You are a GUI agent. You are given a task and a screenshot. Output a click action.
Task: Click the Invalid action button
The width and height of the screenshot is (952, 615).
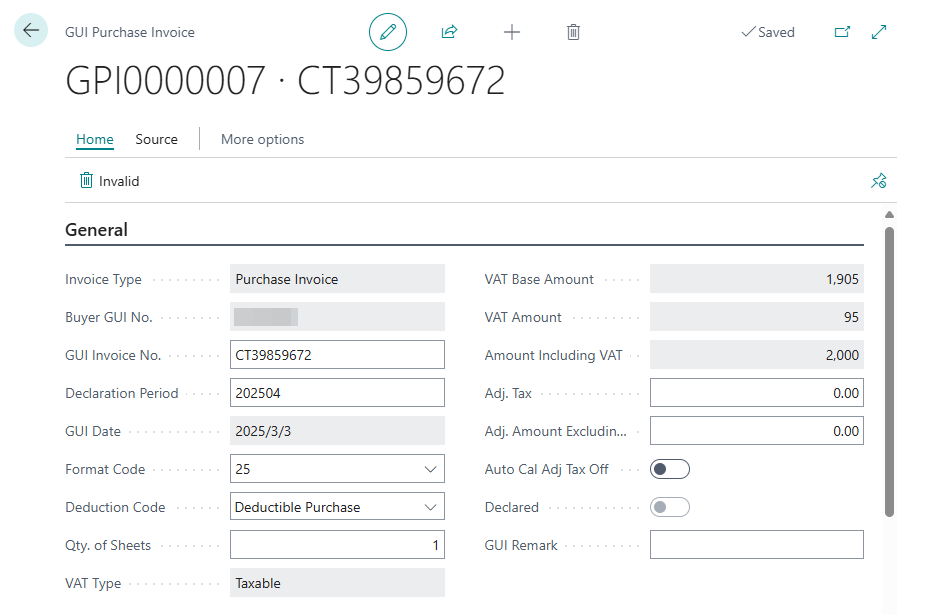(x=109, y=181)
